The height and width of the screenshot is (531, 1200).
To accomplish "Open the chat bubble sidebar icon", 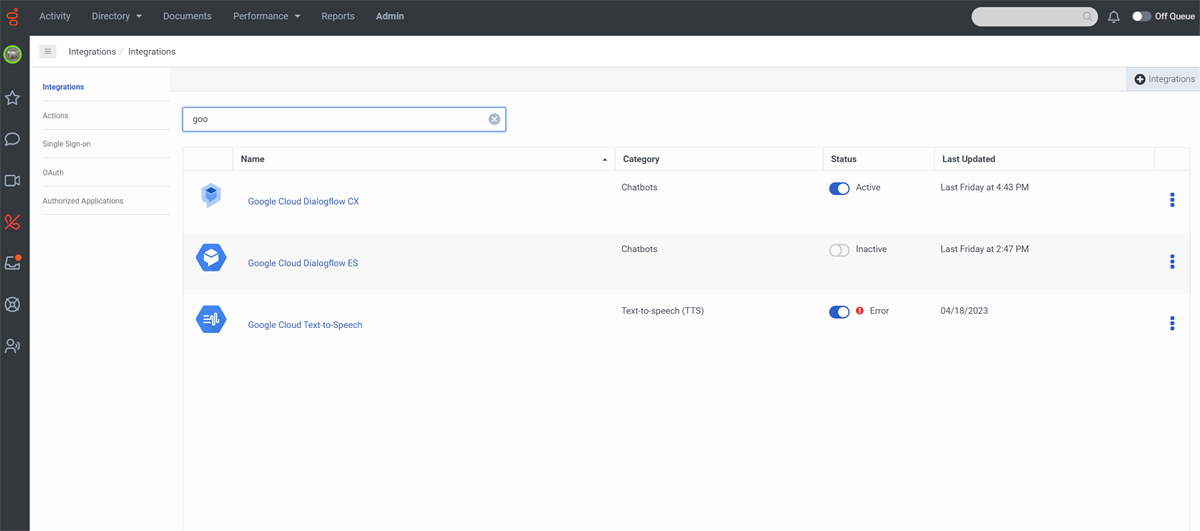I will (x=13, y=139).
